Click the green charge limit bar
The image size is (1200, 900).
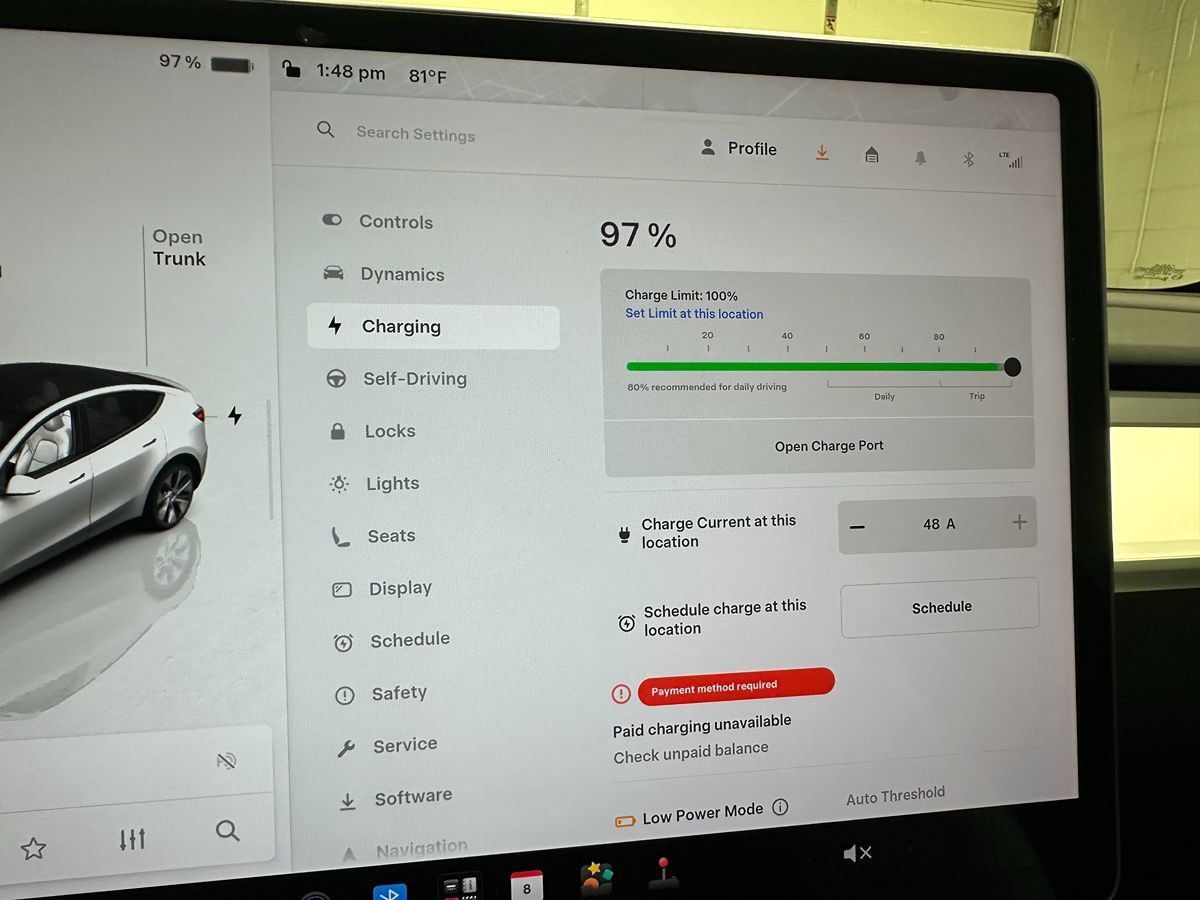pos(814,366)
